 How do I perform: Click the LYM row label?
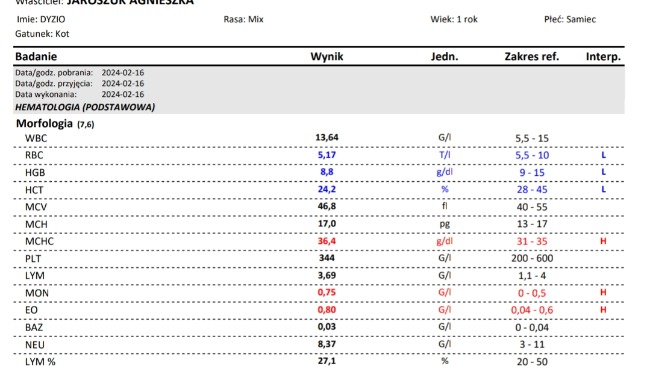tap(35, 276)
